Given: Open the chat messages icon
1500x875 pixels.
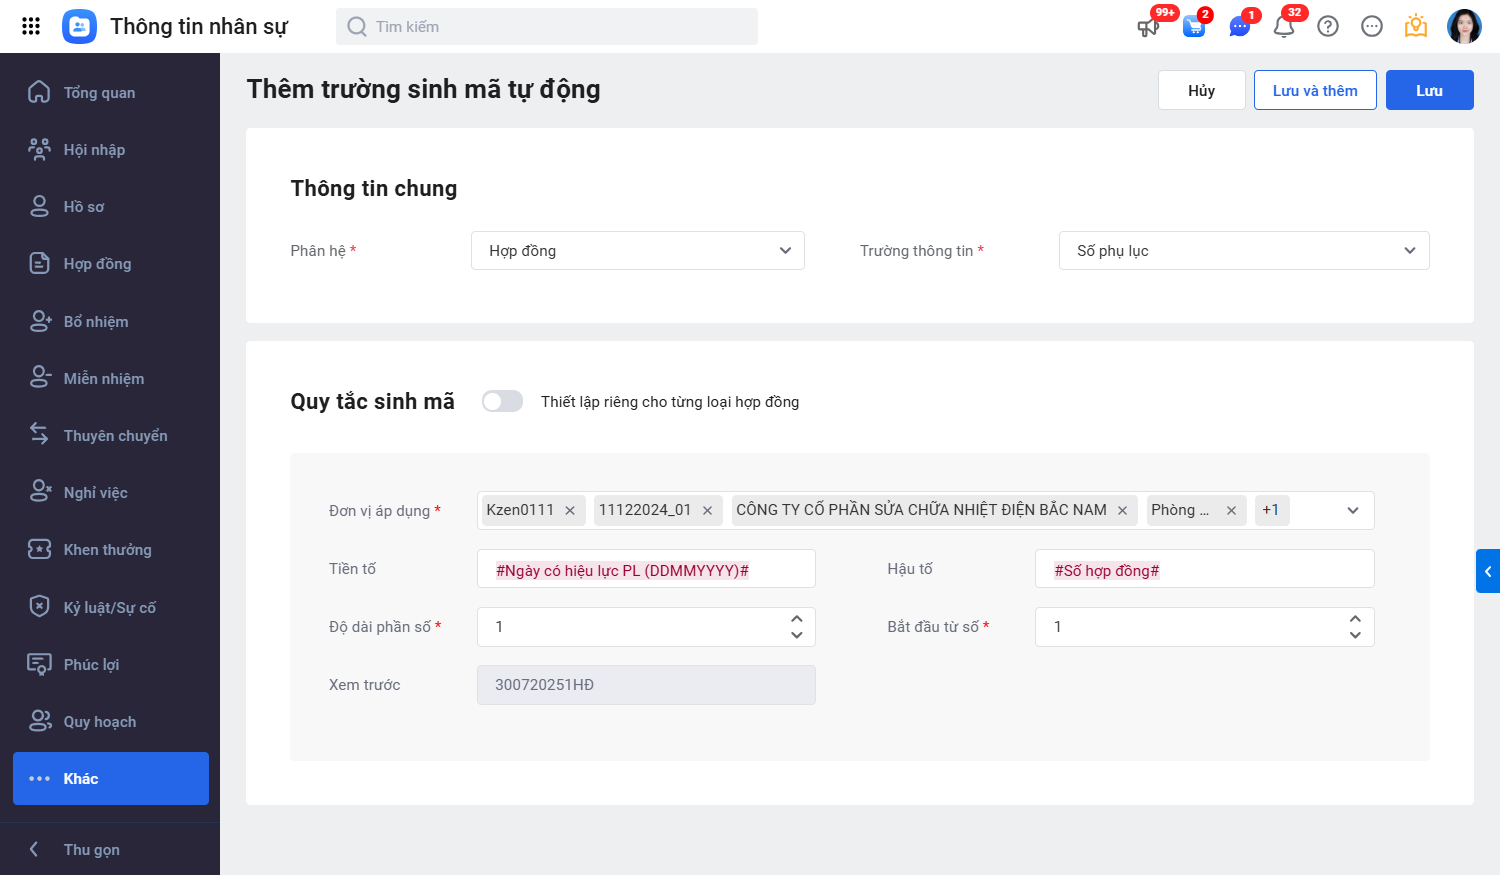Looking at the screenshot, I should [1239, 27].
